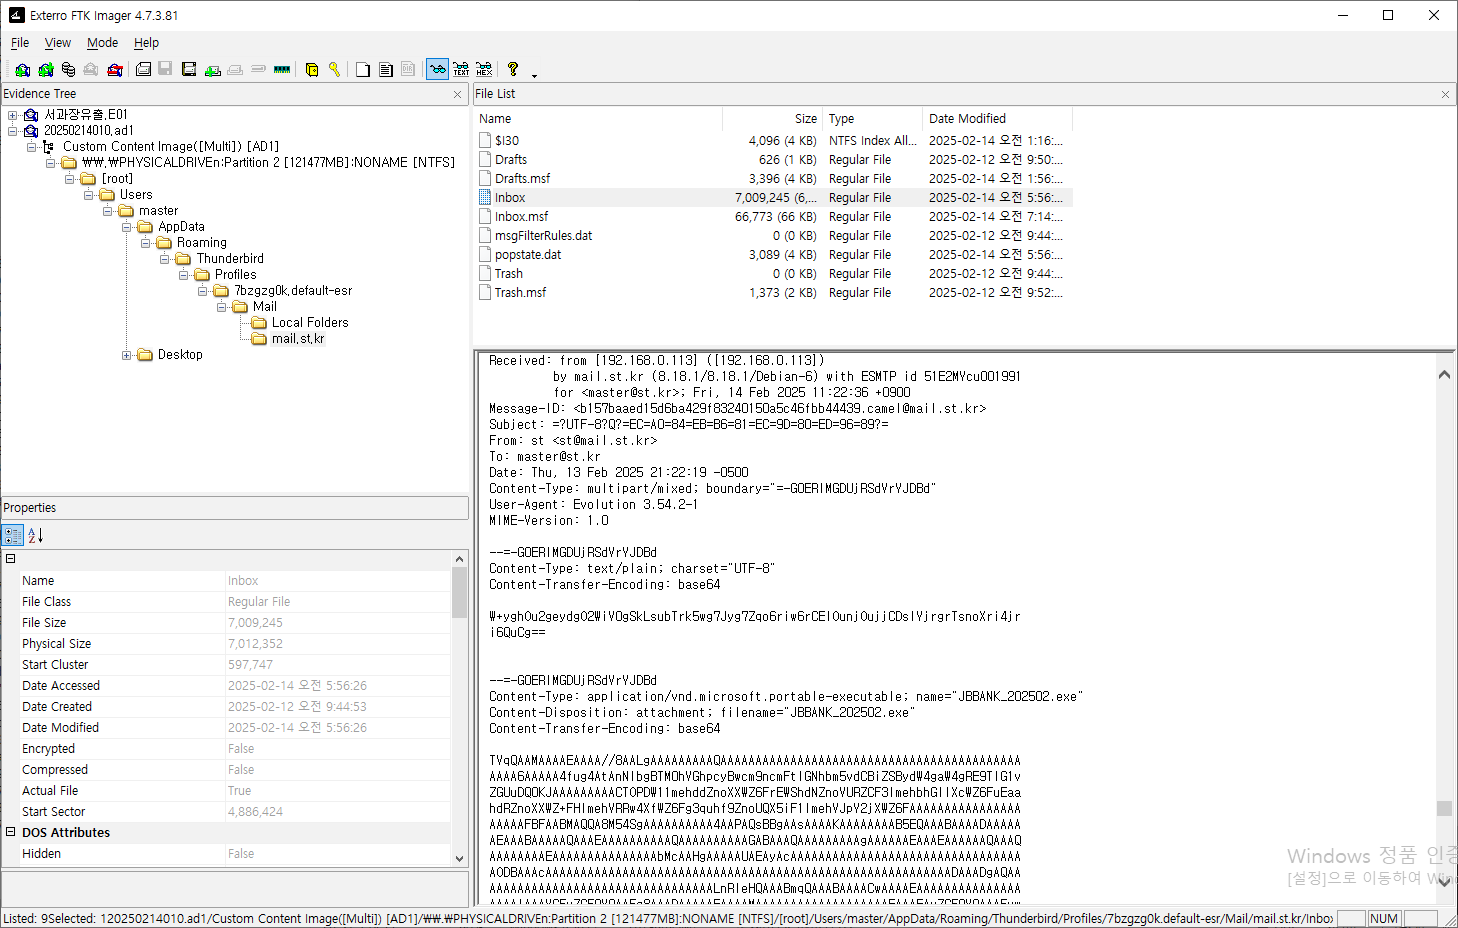Viewport: 1458px width, 928px height.
Task: Click the Capture Memory chip icon
Action: 282,69
